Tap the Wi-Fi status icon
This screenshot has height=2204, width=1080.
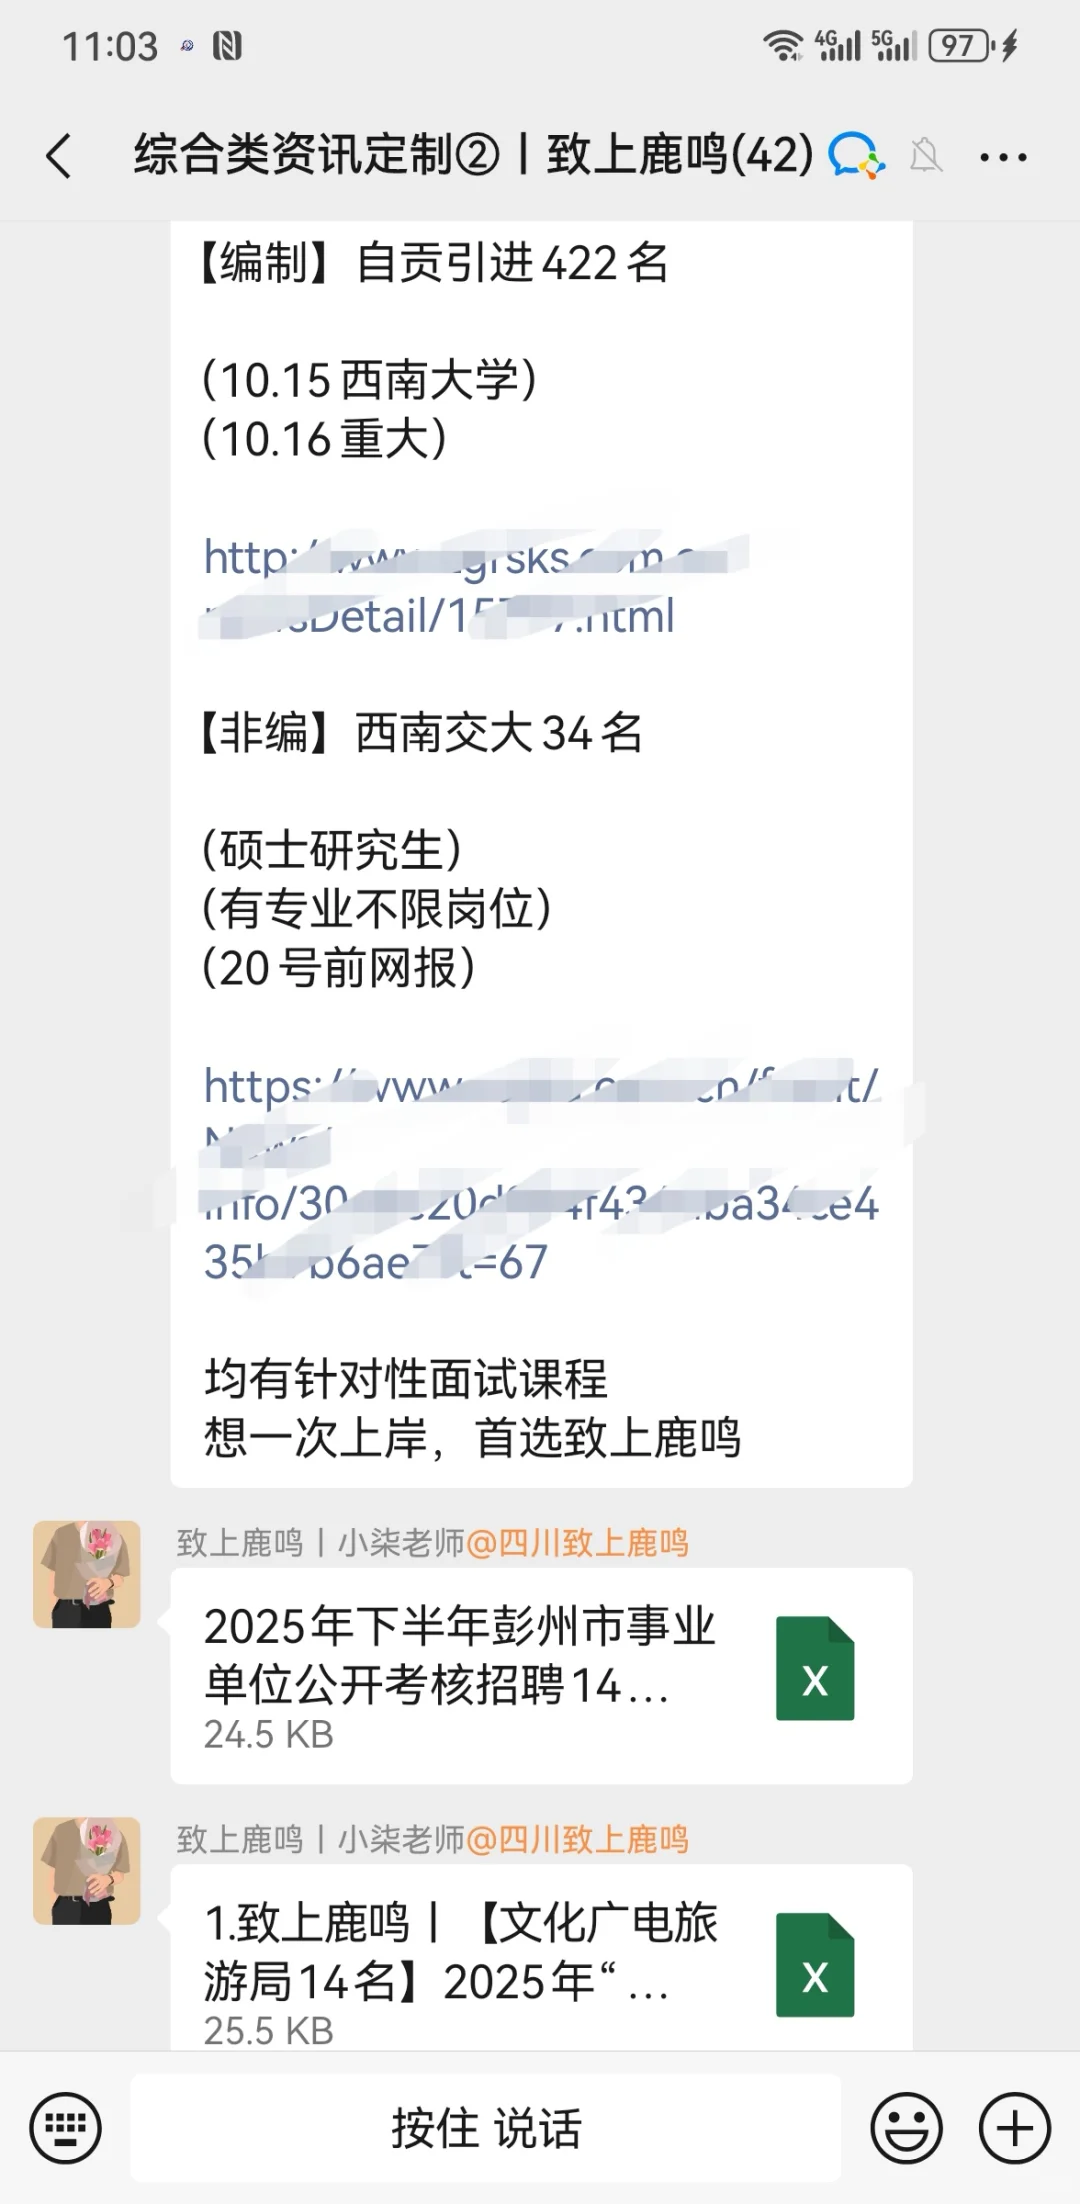click(782, 46)
